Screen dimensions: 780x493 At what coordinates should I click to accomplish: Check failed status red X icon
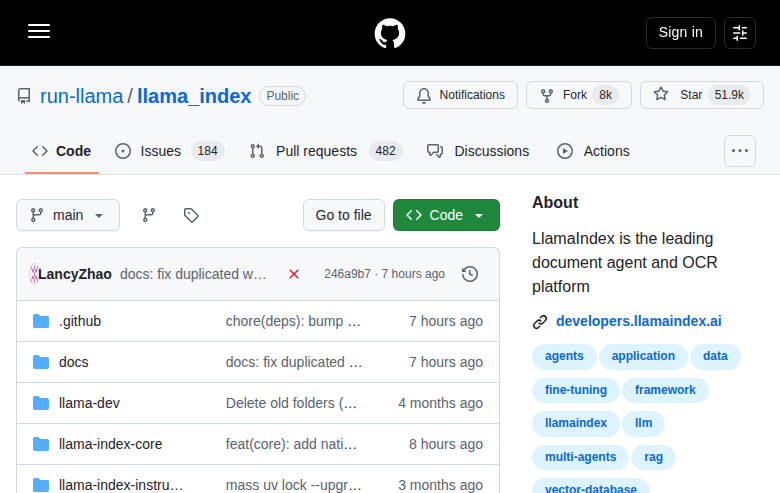coord(293,274)
